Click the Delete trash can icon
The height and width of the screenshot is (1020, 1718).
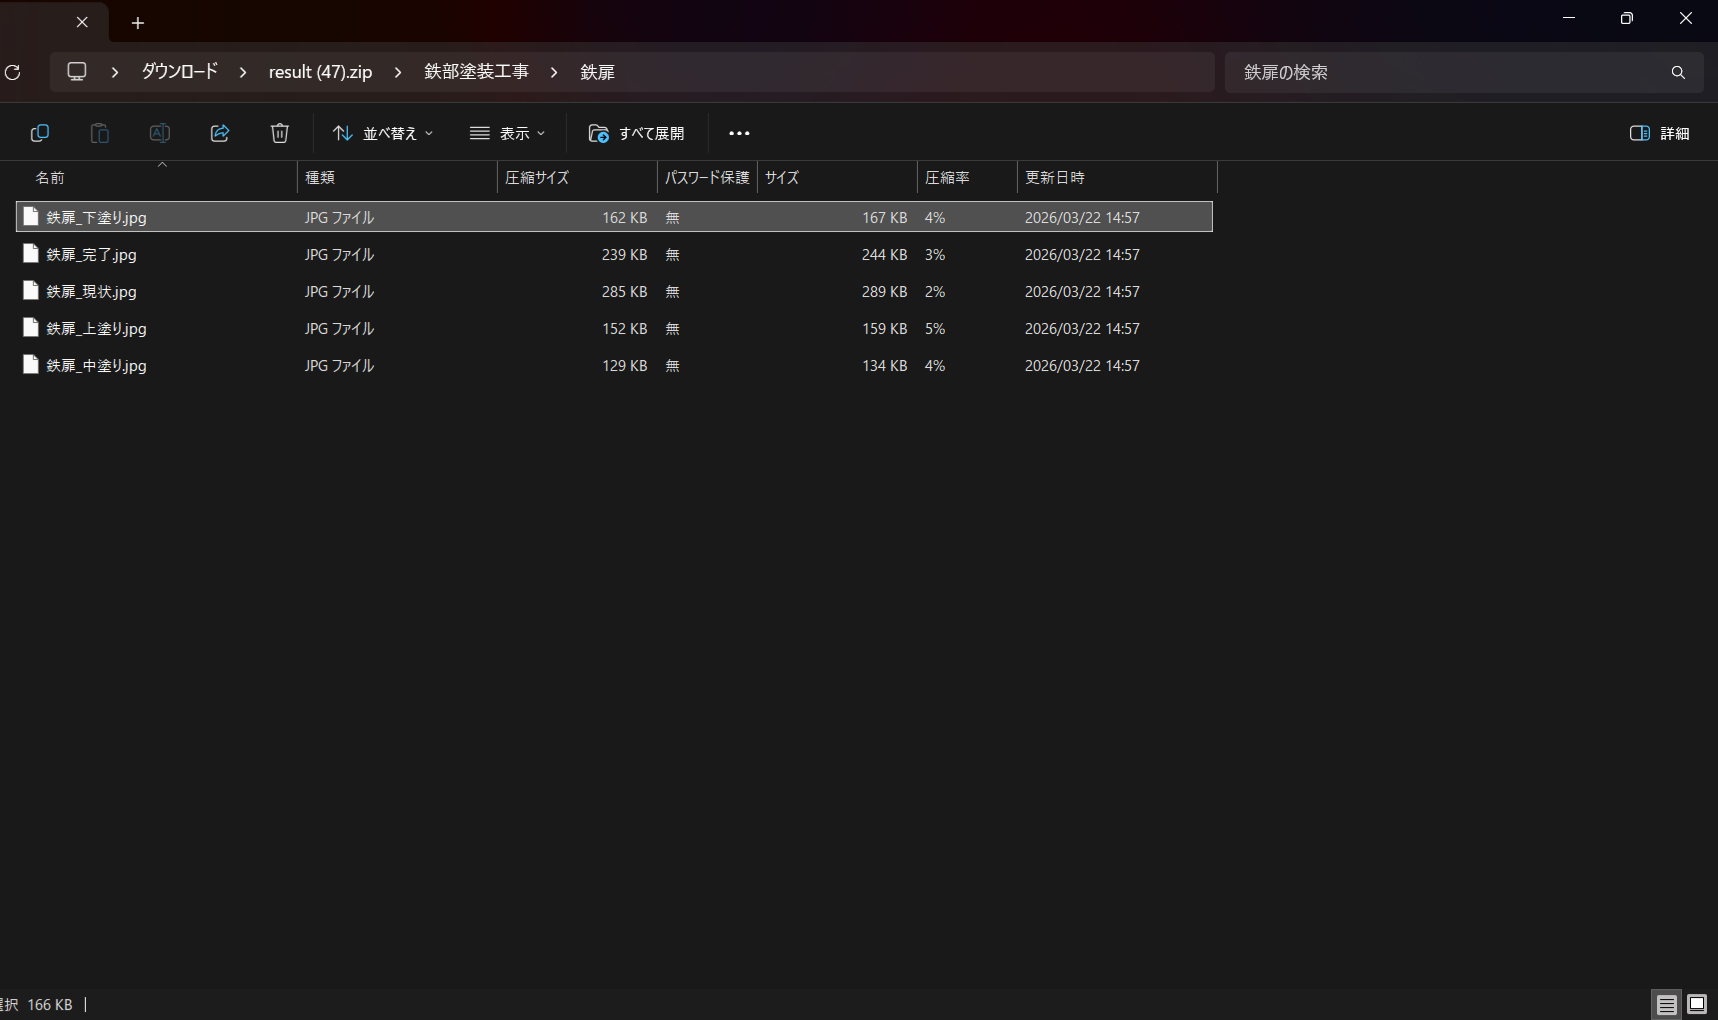click(280, 133)
